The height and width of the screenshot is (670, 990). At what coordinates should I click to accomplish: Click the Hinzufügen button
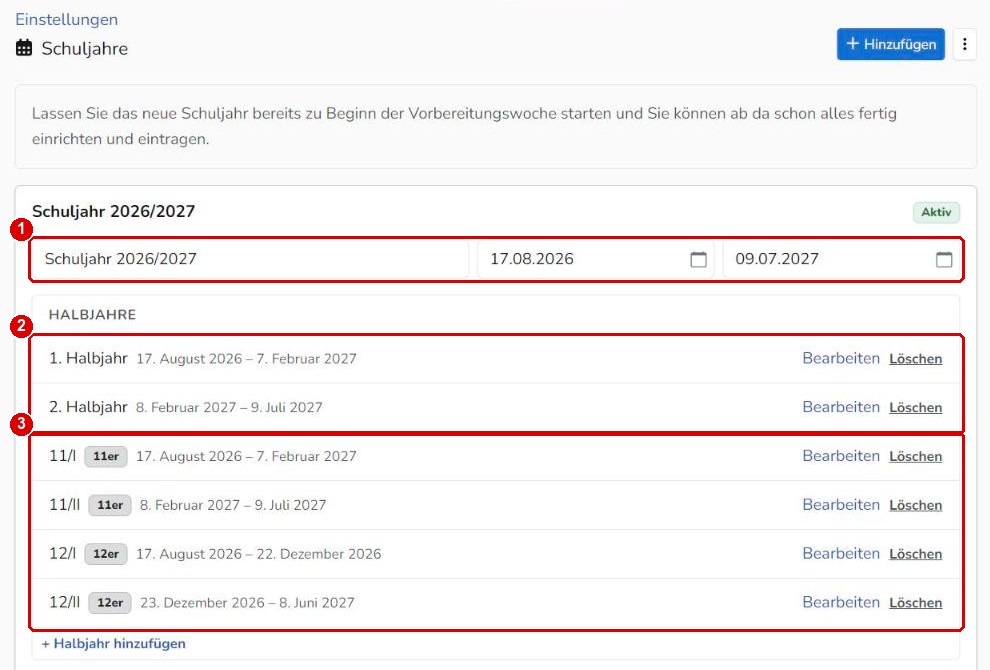(x=890, y=44)
